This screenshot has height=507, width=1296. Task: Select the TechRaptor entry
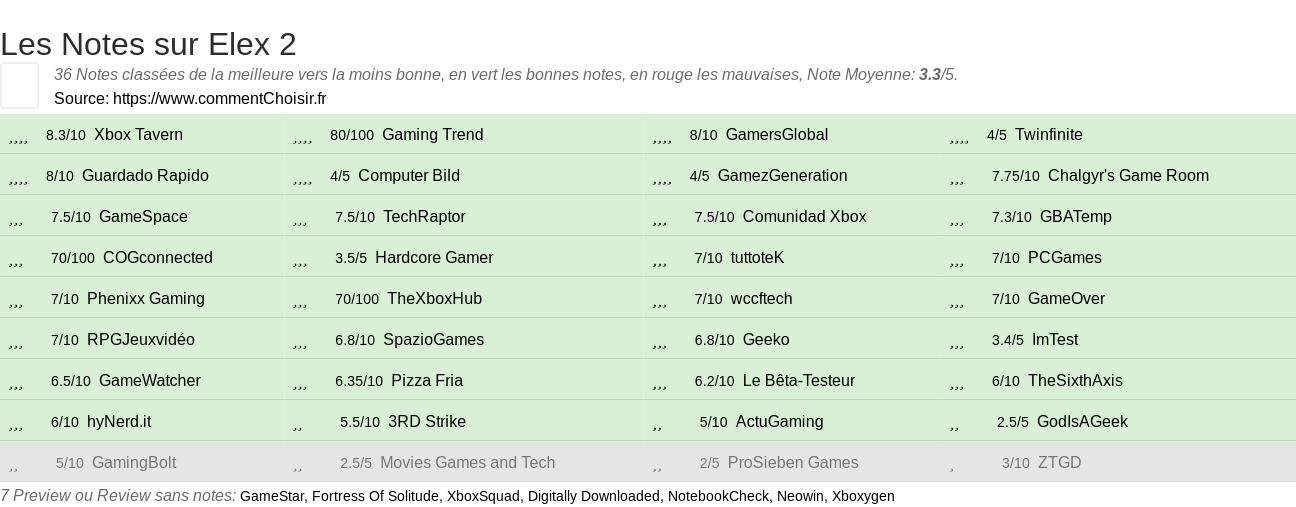click(424, 217)
